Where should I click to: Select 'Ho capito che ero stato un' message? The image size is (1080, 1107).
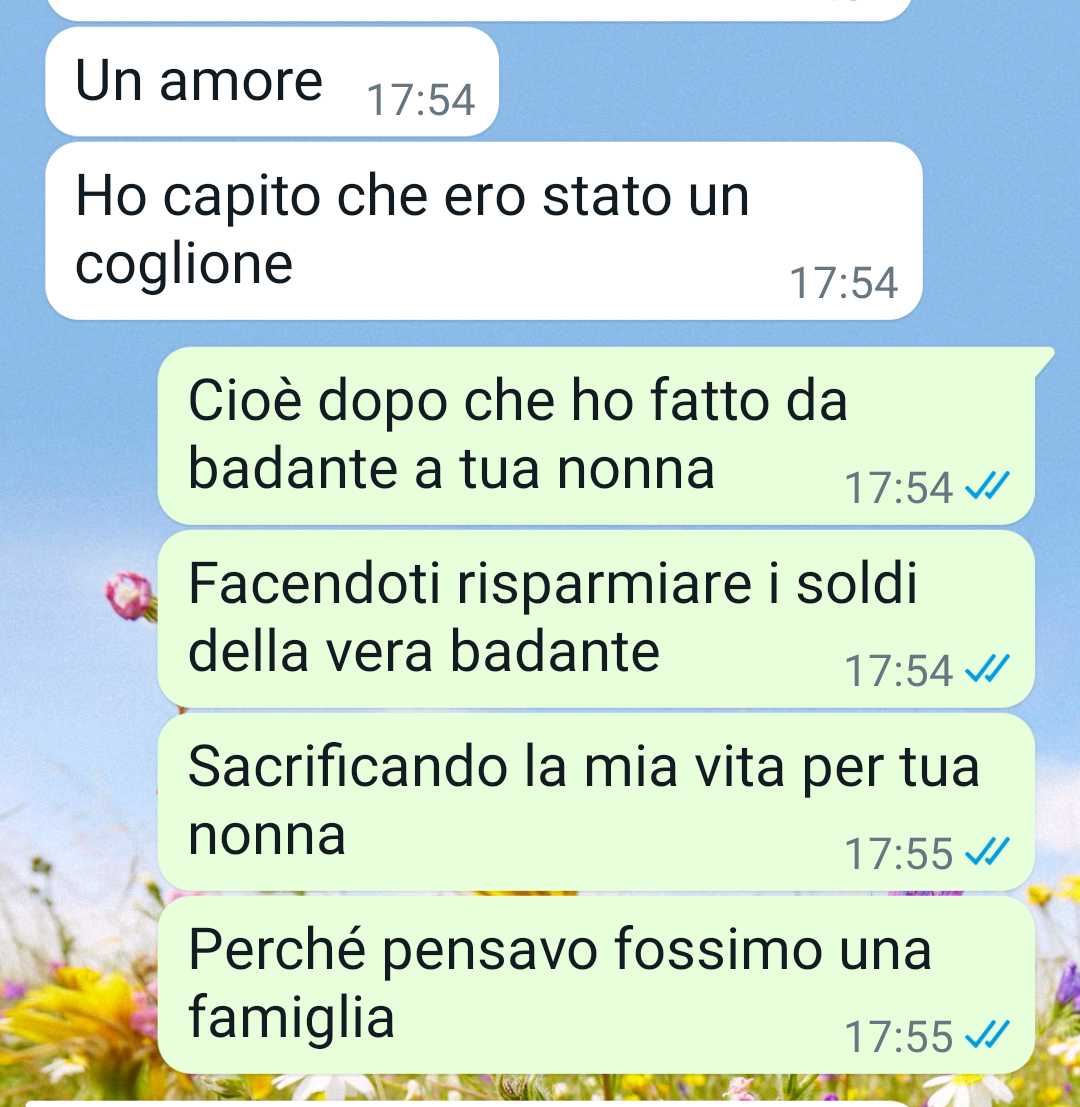[484, 231]
